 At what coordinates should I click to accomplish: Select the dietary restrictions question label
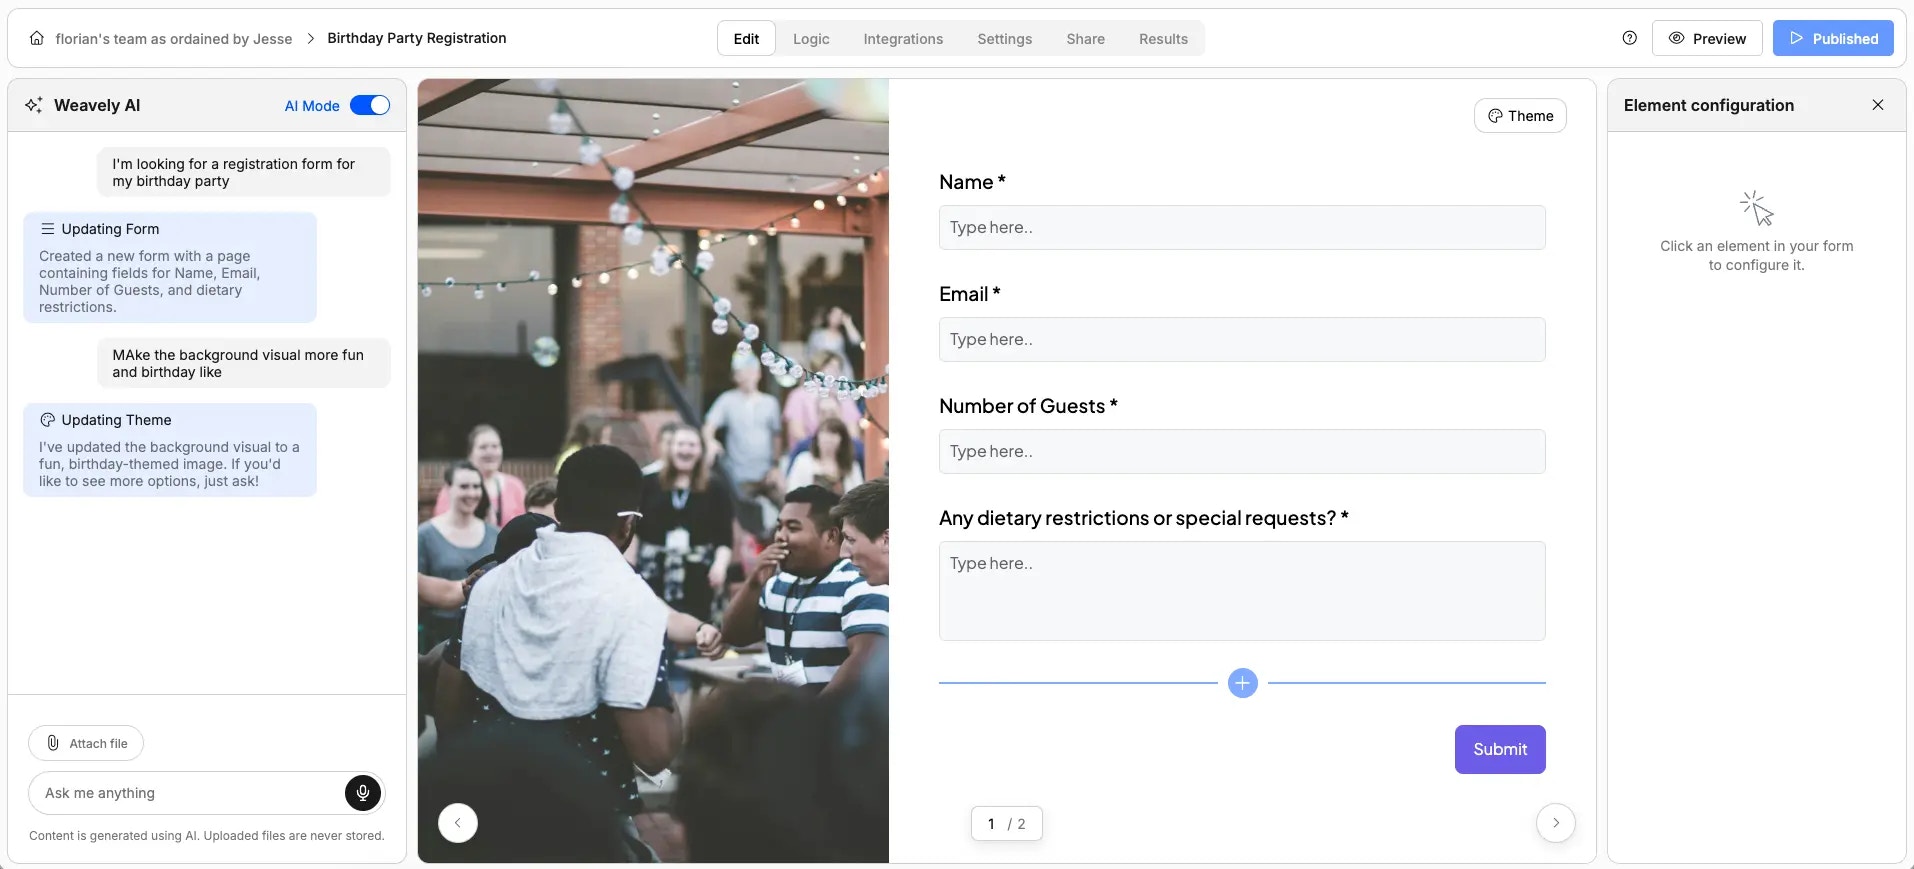tap(1144, 518)
